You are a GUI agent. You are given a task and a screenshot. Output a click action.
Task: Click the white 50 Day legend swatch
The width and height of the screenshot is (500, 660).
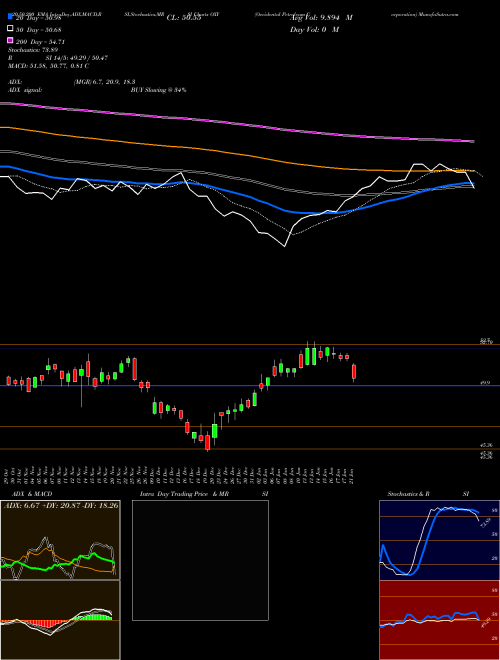(x=10, y=29)
